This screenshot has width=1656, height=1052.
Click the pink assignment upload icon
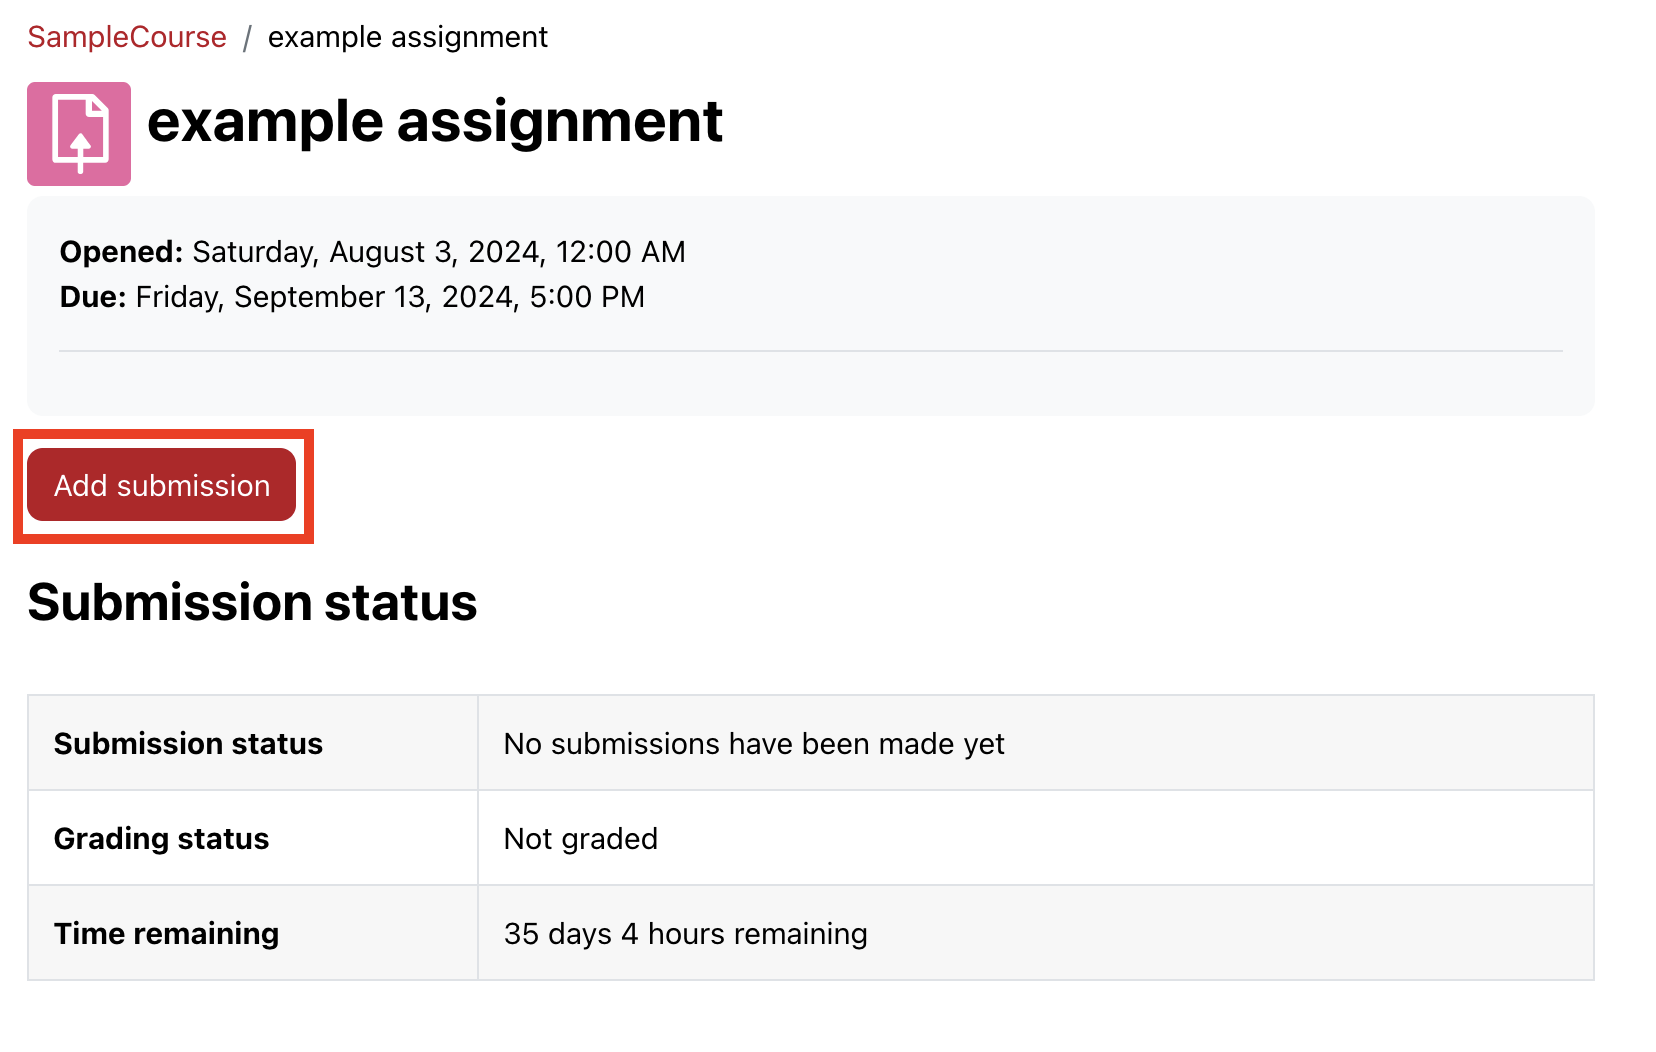(78, 133)
